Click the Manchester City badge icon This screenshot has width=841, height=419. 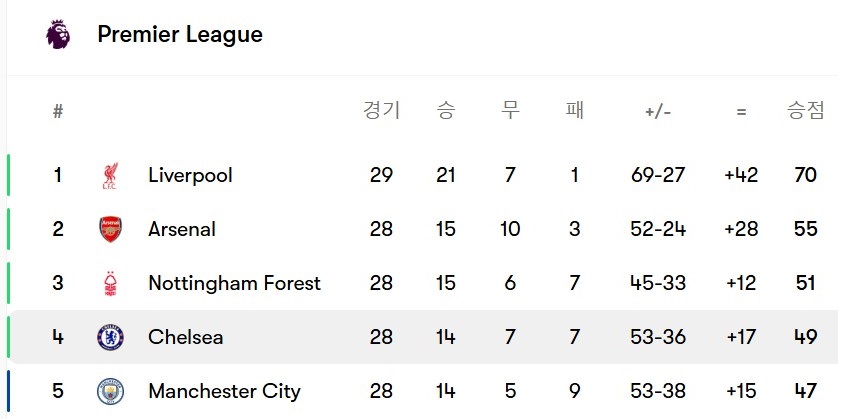tap(110, 392)
